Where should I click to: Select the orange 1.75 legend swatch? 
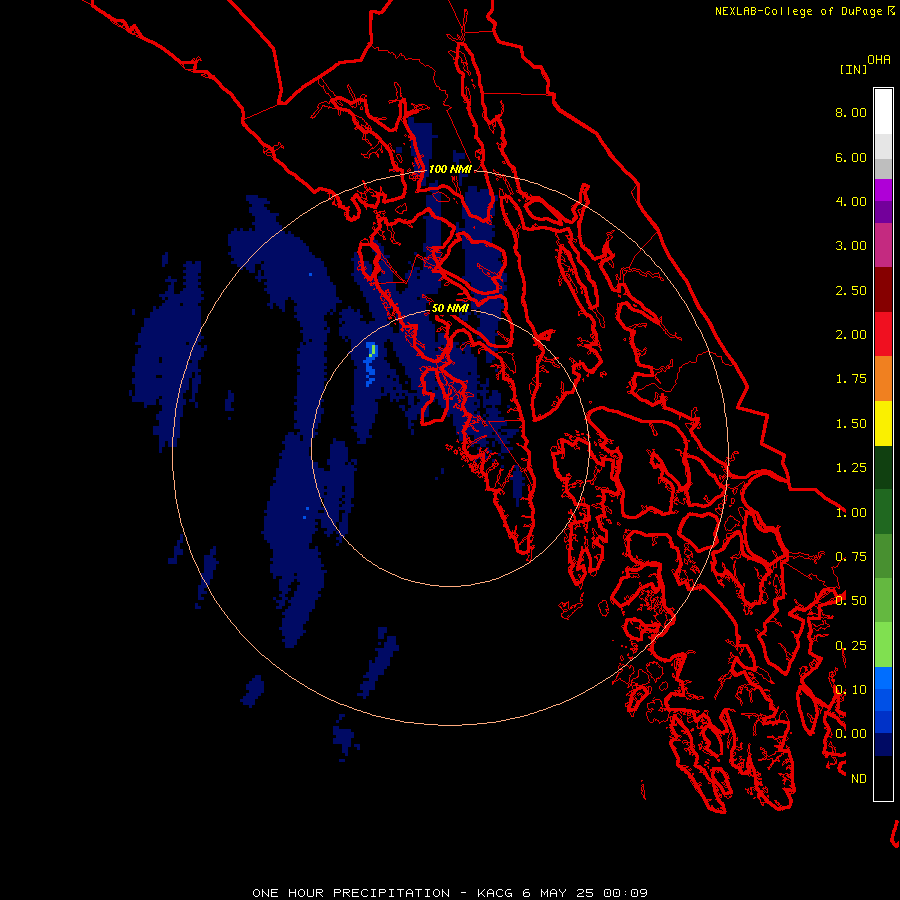click(883, 379)
